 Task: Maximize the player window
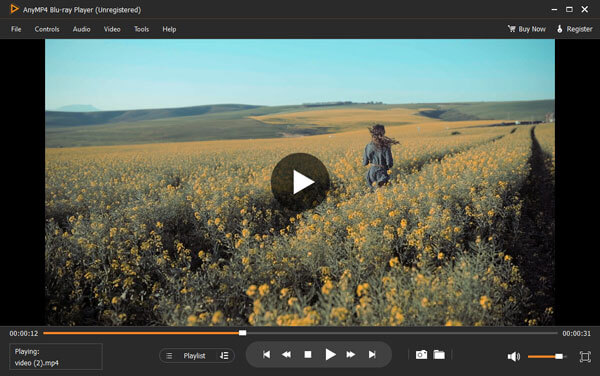(569, 10)
